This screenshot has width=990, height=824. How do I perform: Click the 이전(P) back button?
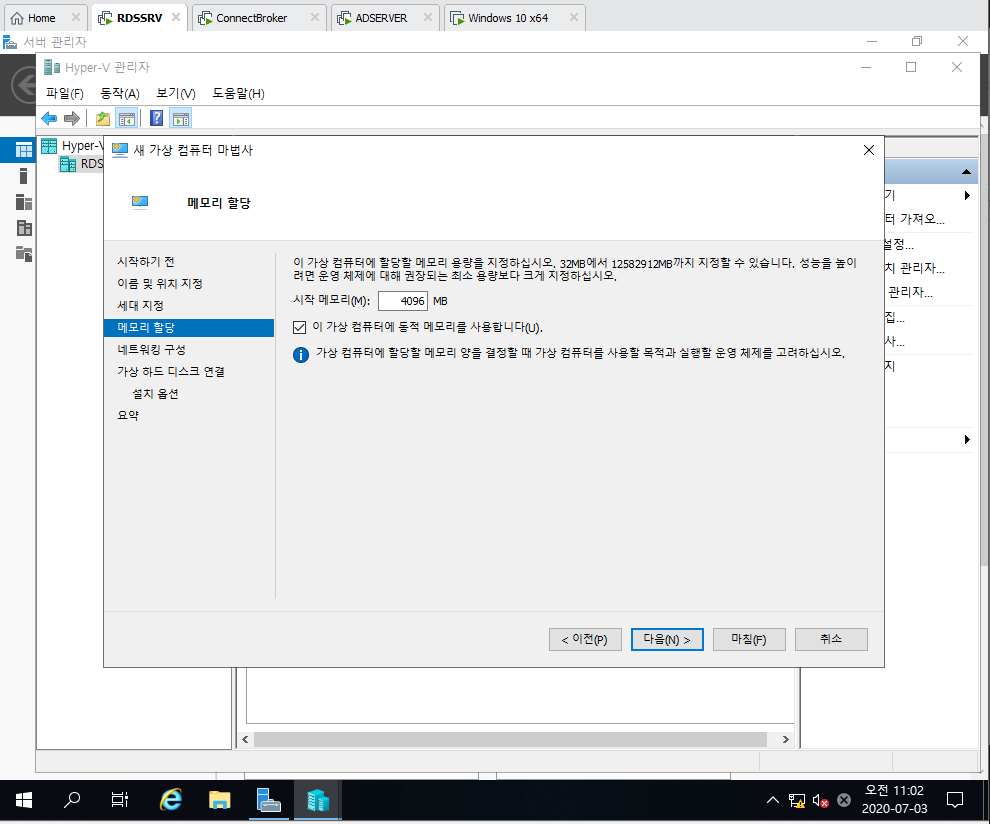(585, 640)
